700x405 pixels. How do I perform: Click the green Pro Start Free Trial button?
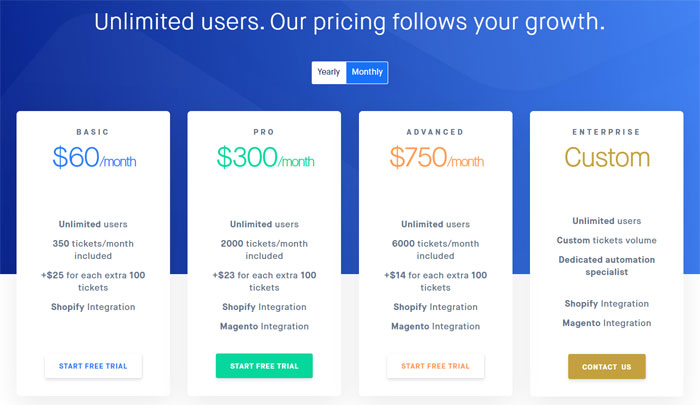click(264, 366)
